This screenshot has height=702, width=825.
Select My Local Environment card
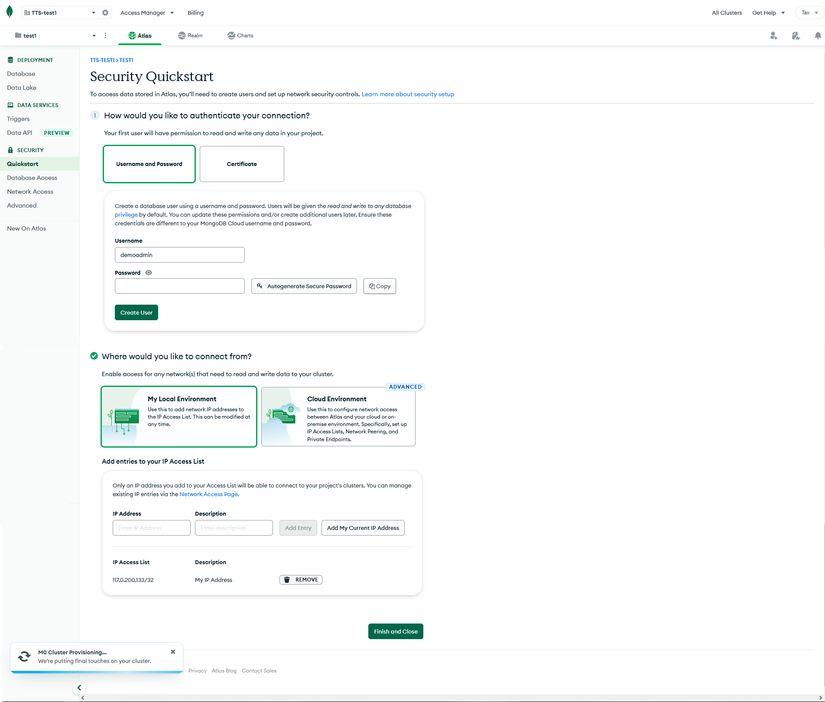coord(179,417)
